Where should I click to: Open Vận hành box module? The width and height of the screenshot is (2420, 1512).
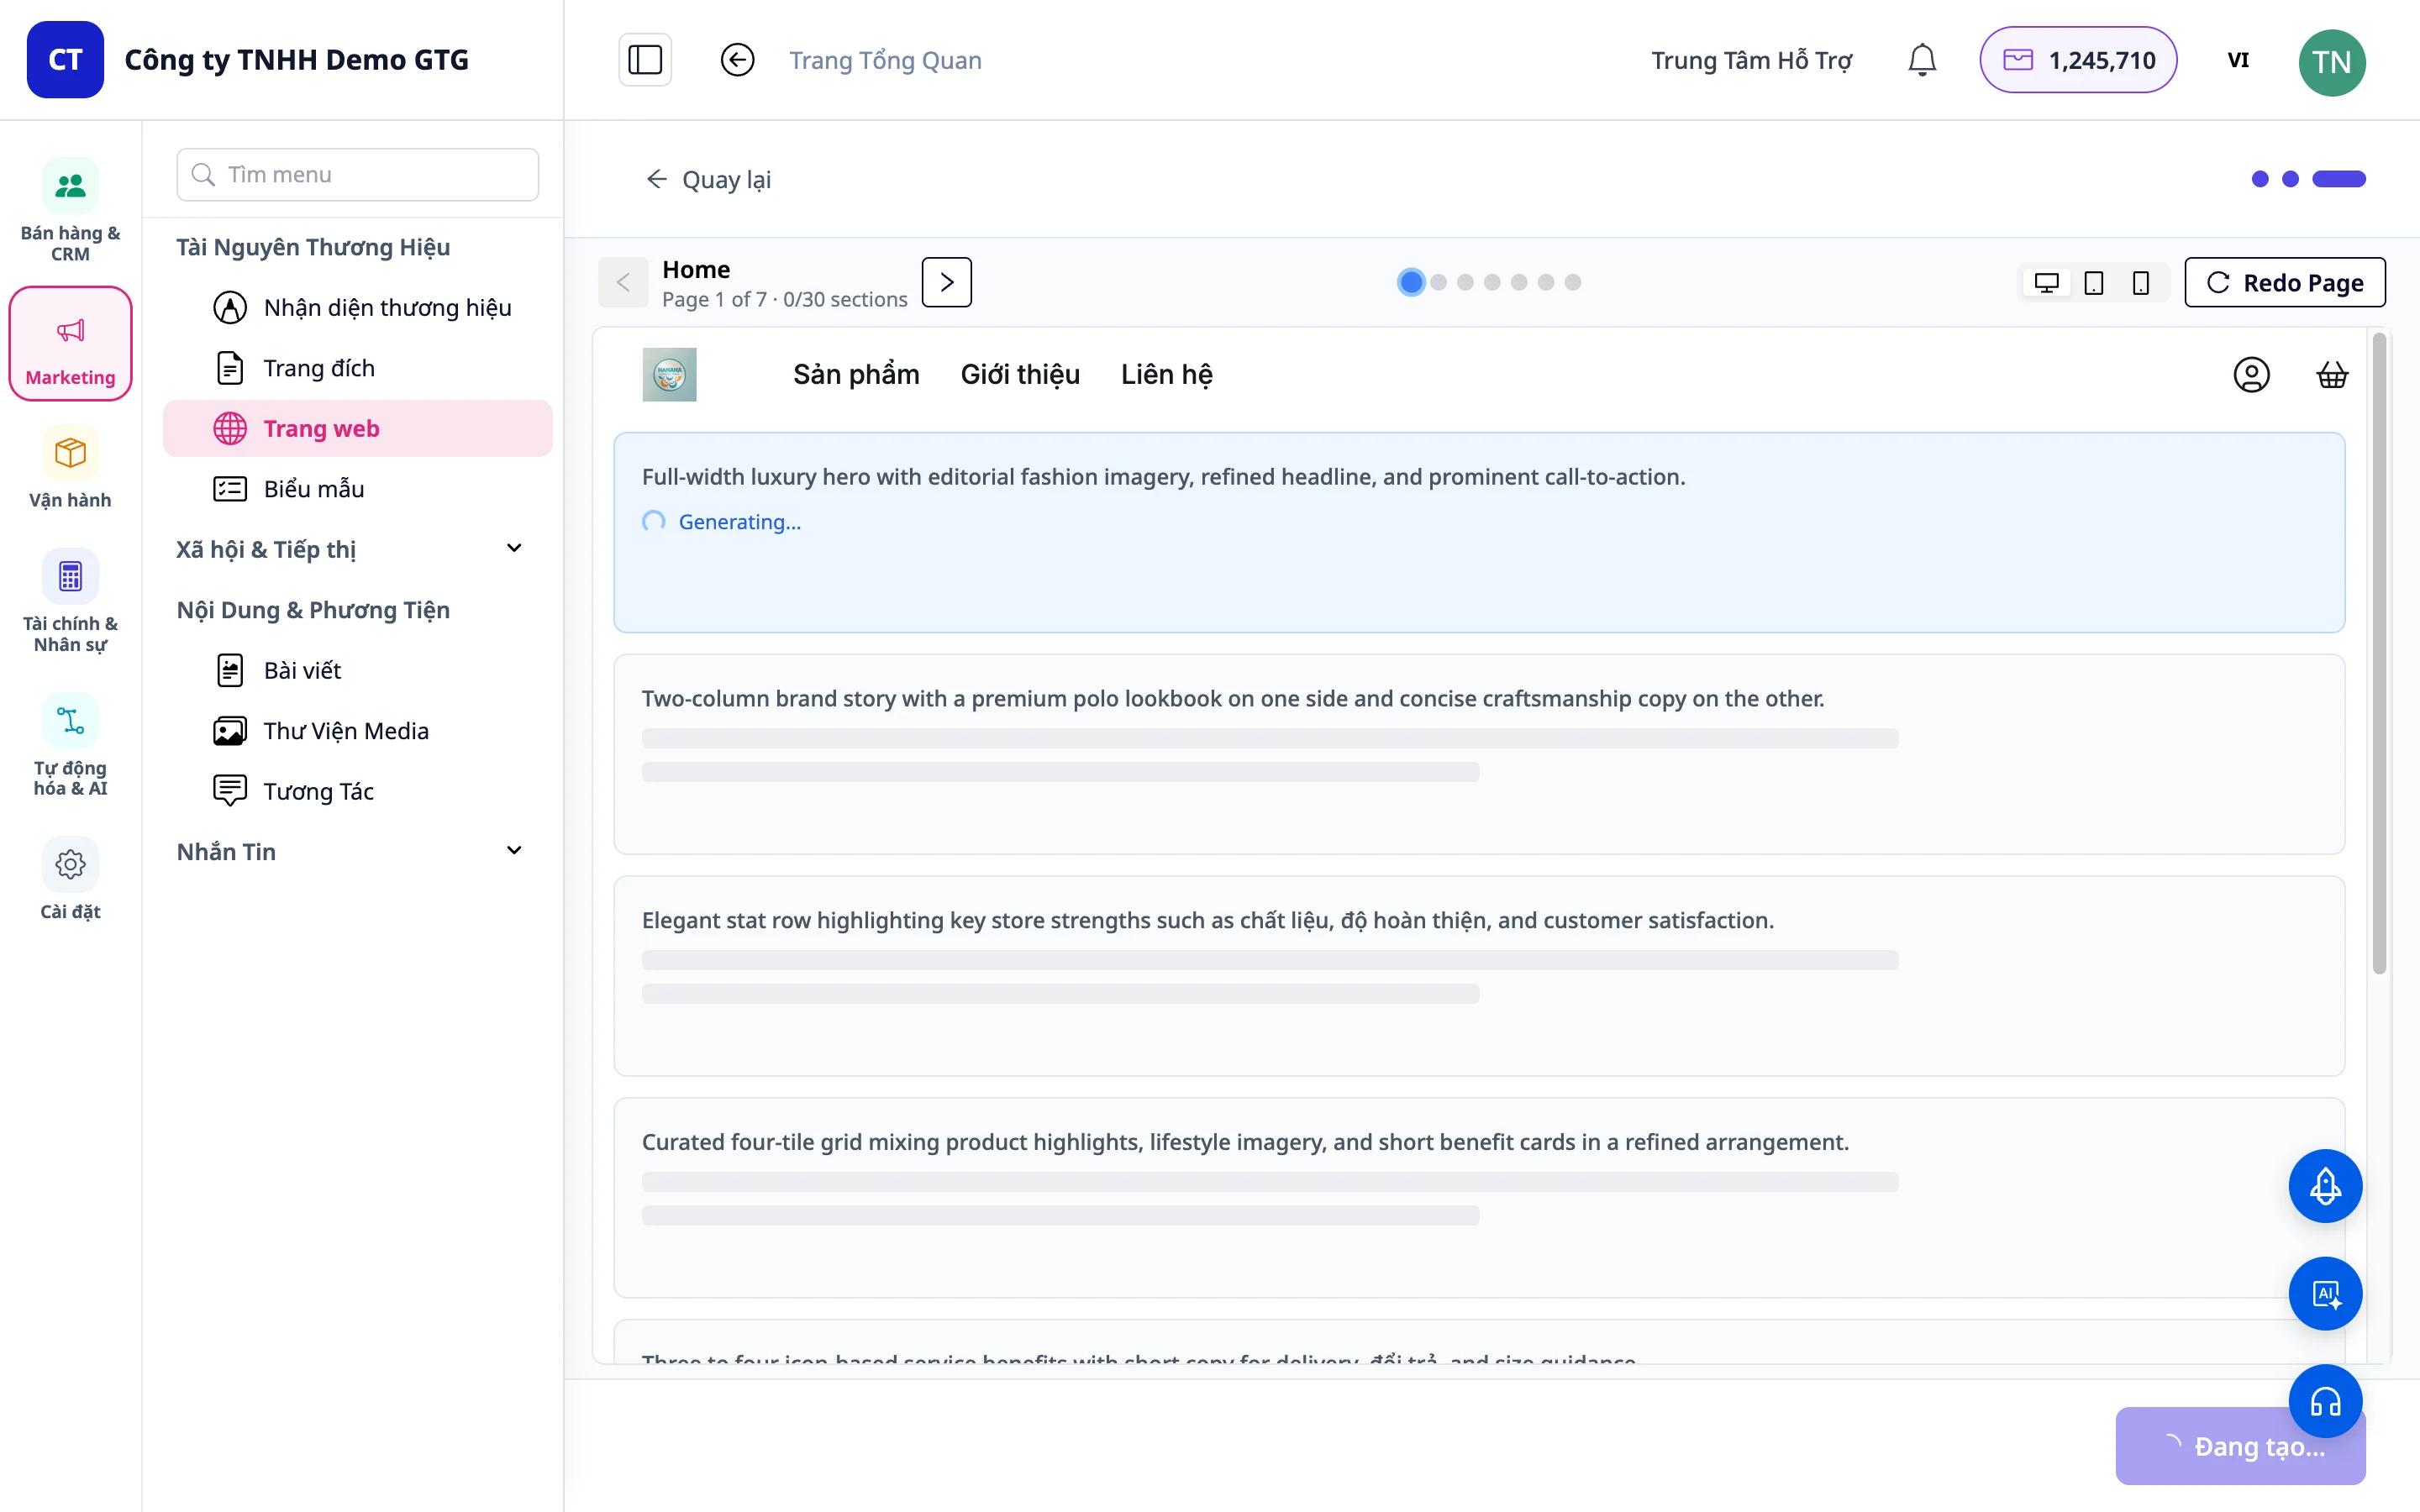pos(70,468)
